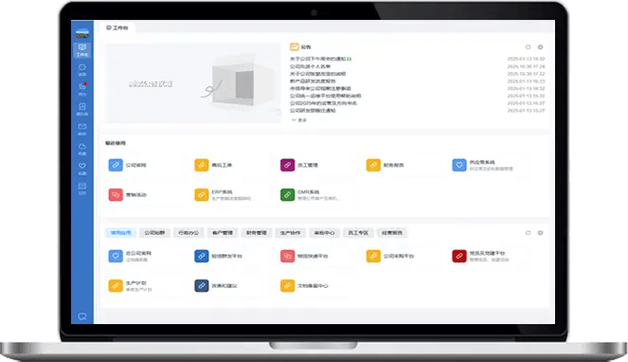This screenshot has height=362, width=628.
Task: Refresh the application category tabs panel
Action: point(528,233)
